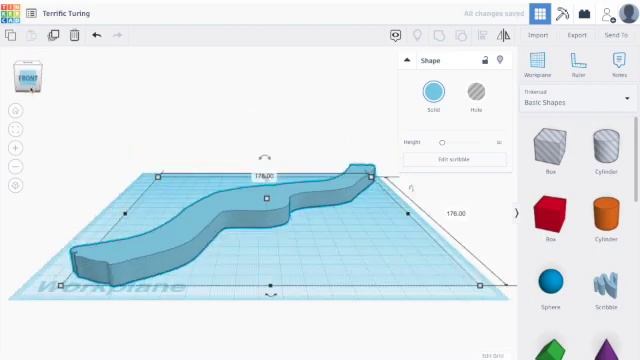The height and width of the screenshot is (360, 640).
Task: Fit all in view
Action: point(16,129)
